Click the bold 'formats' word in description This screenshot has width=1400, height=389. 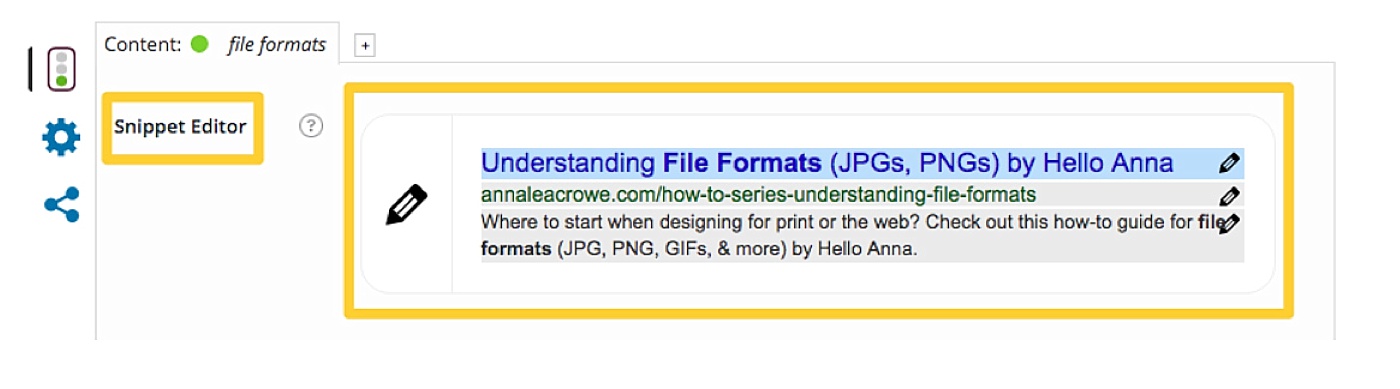[515, 248]
